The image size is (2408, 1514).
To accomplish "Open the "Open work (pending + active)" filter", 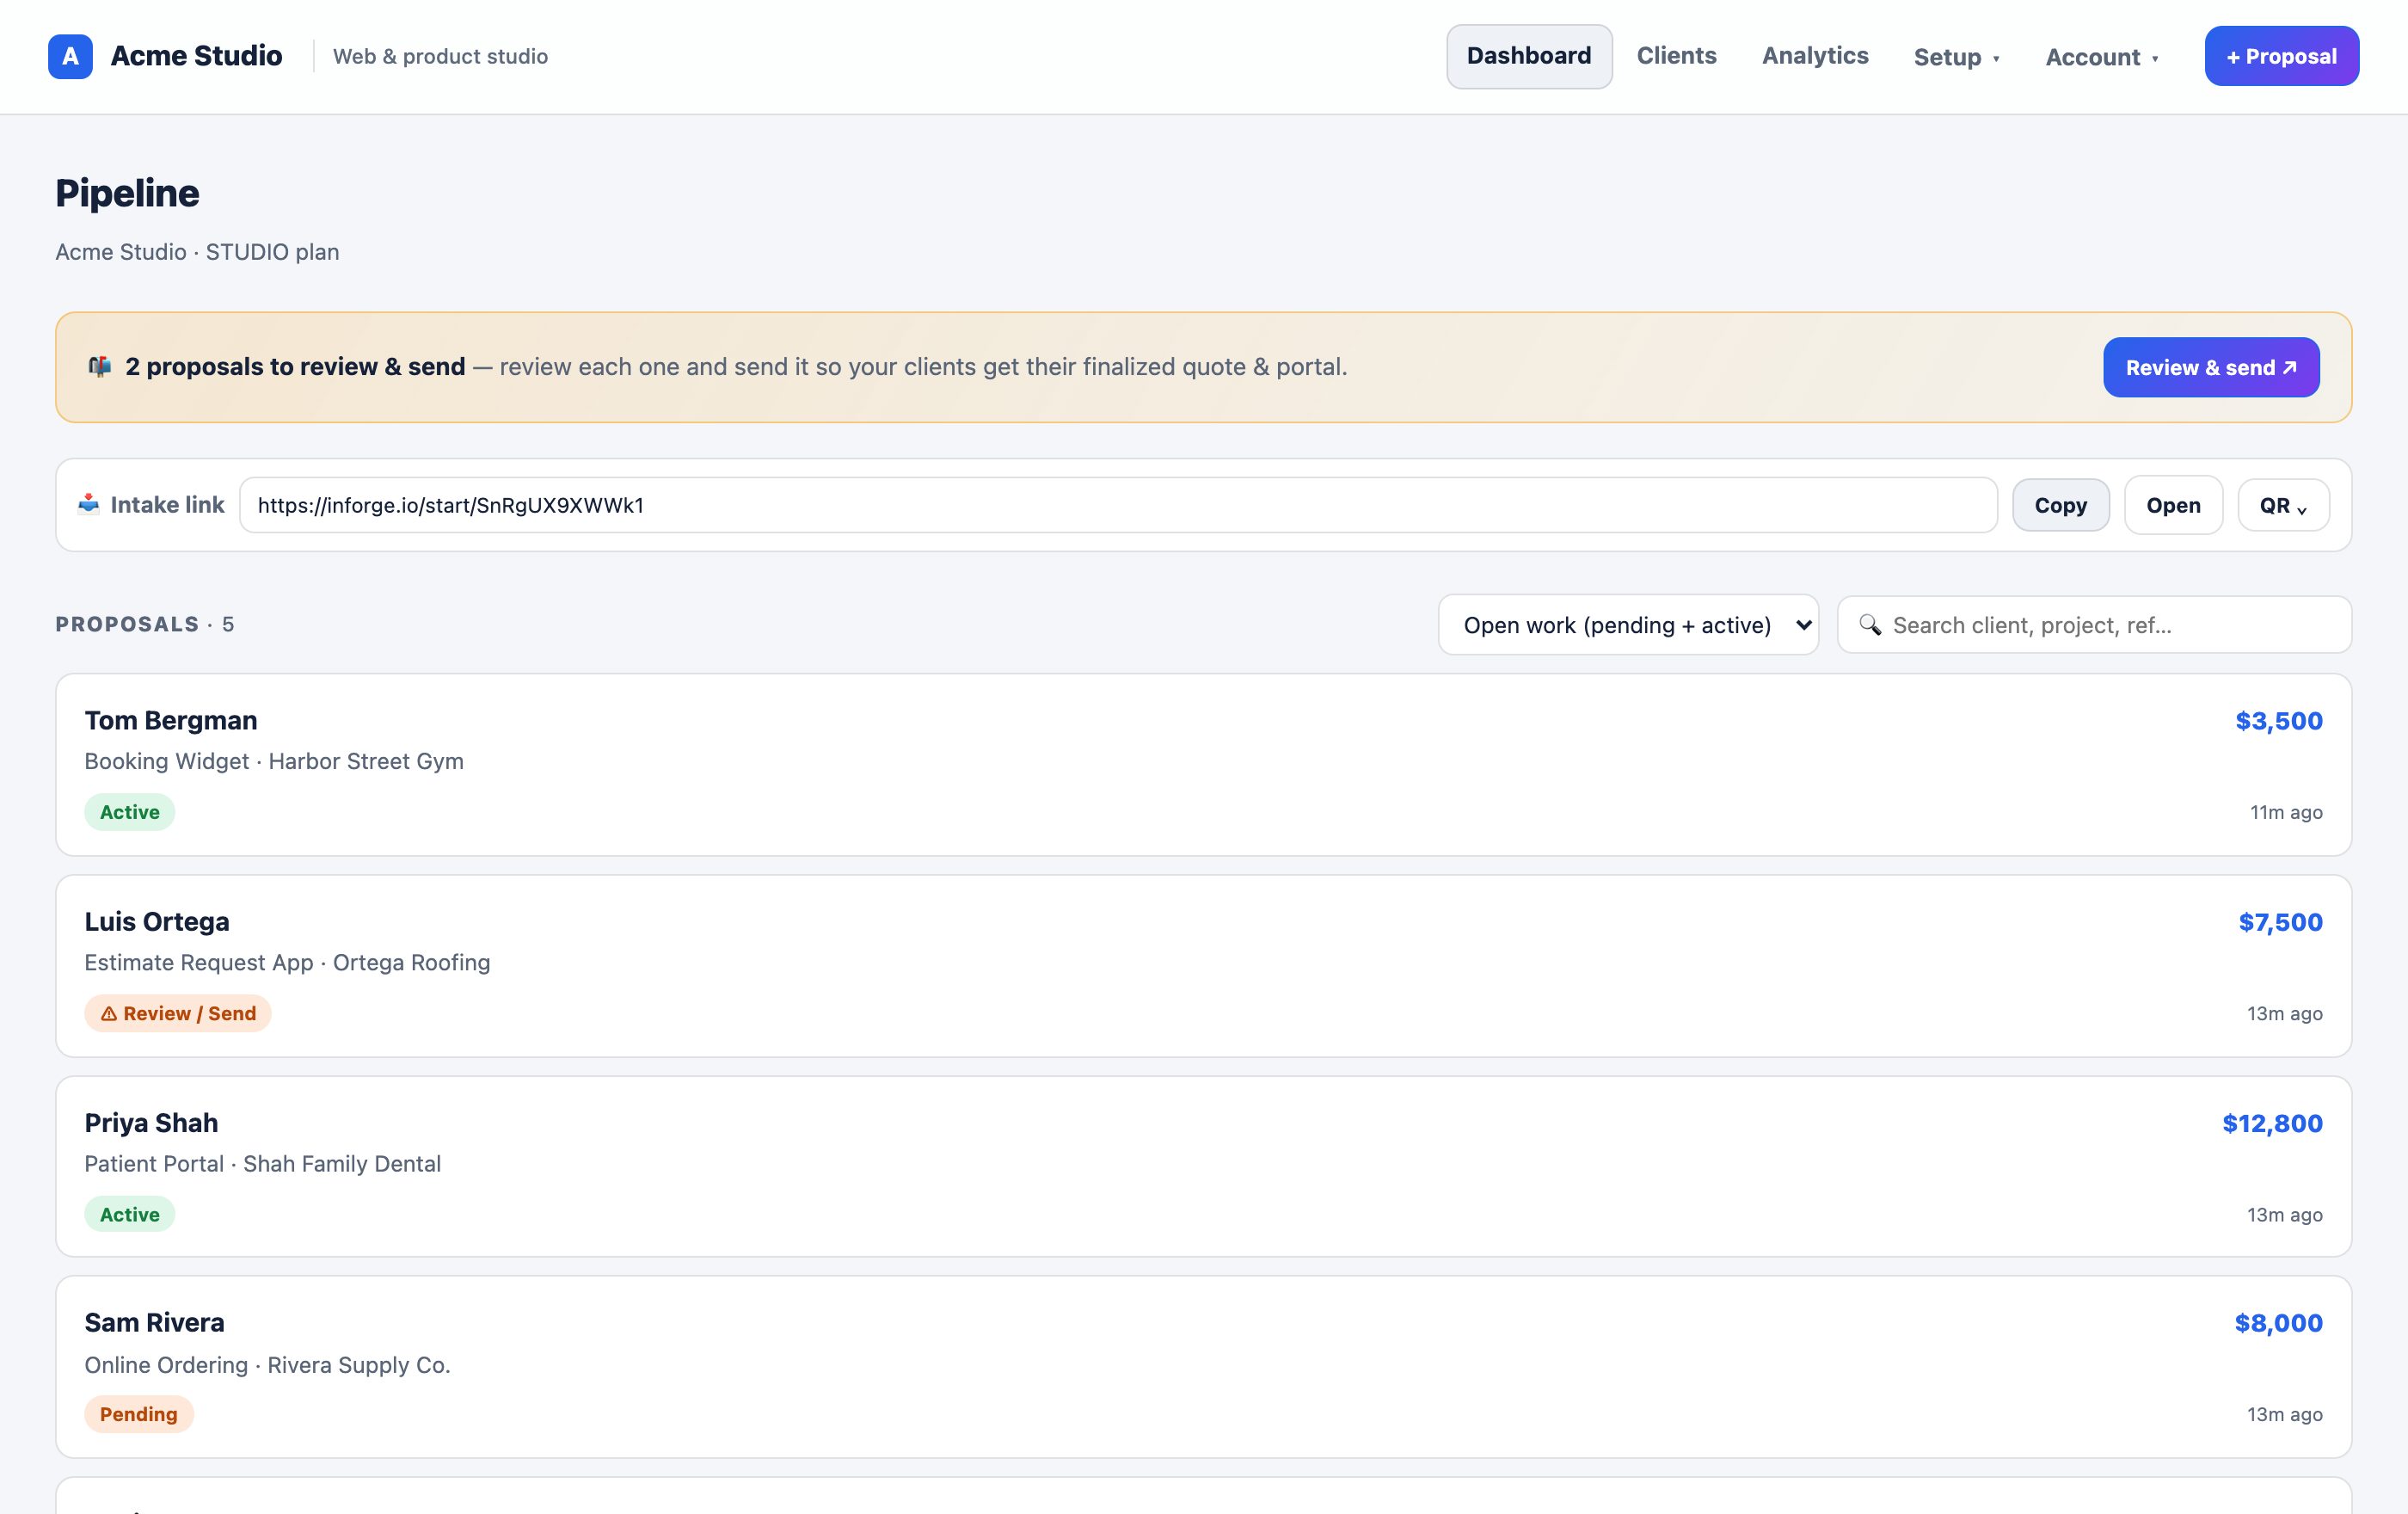I will click(1628, 625).
